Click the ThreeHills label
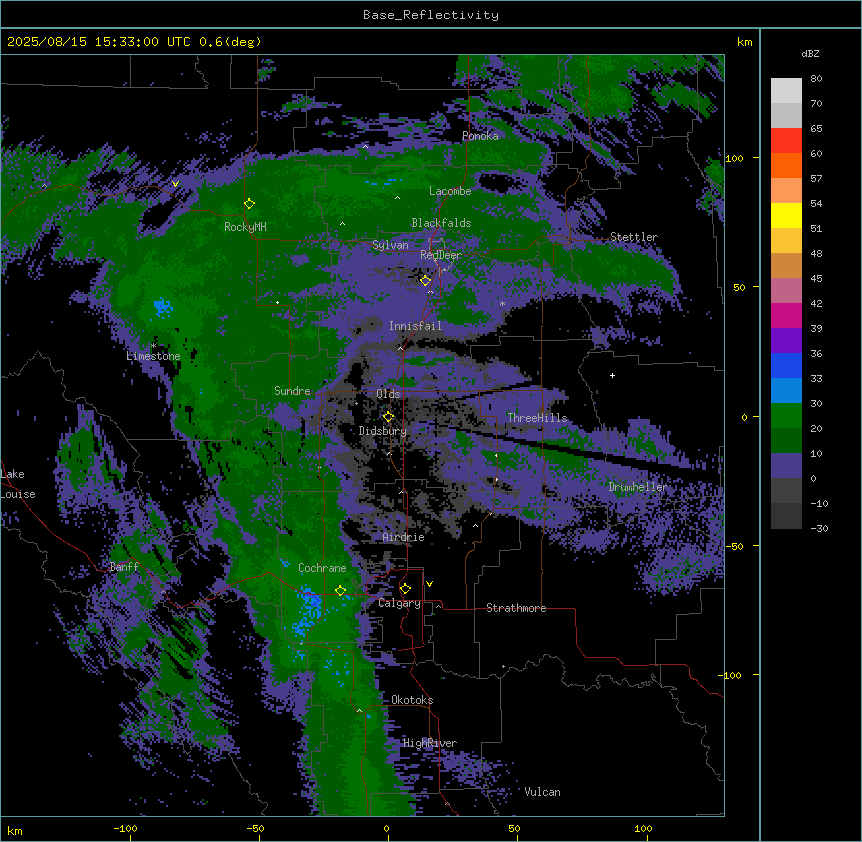The width and height of the screenshot is (862, 842). pyautogui.click(x=537, y=418)
